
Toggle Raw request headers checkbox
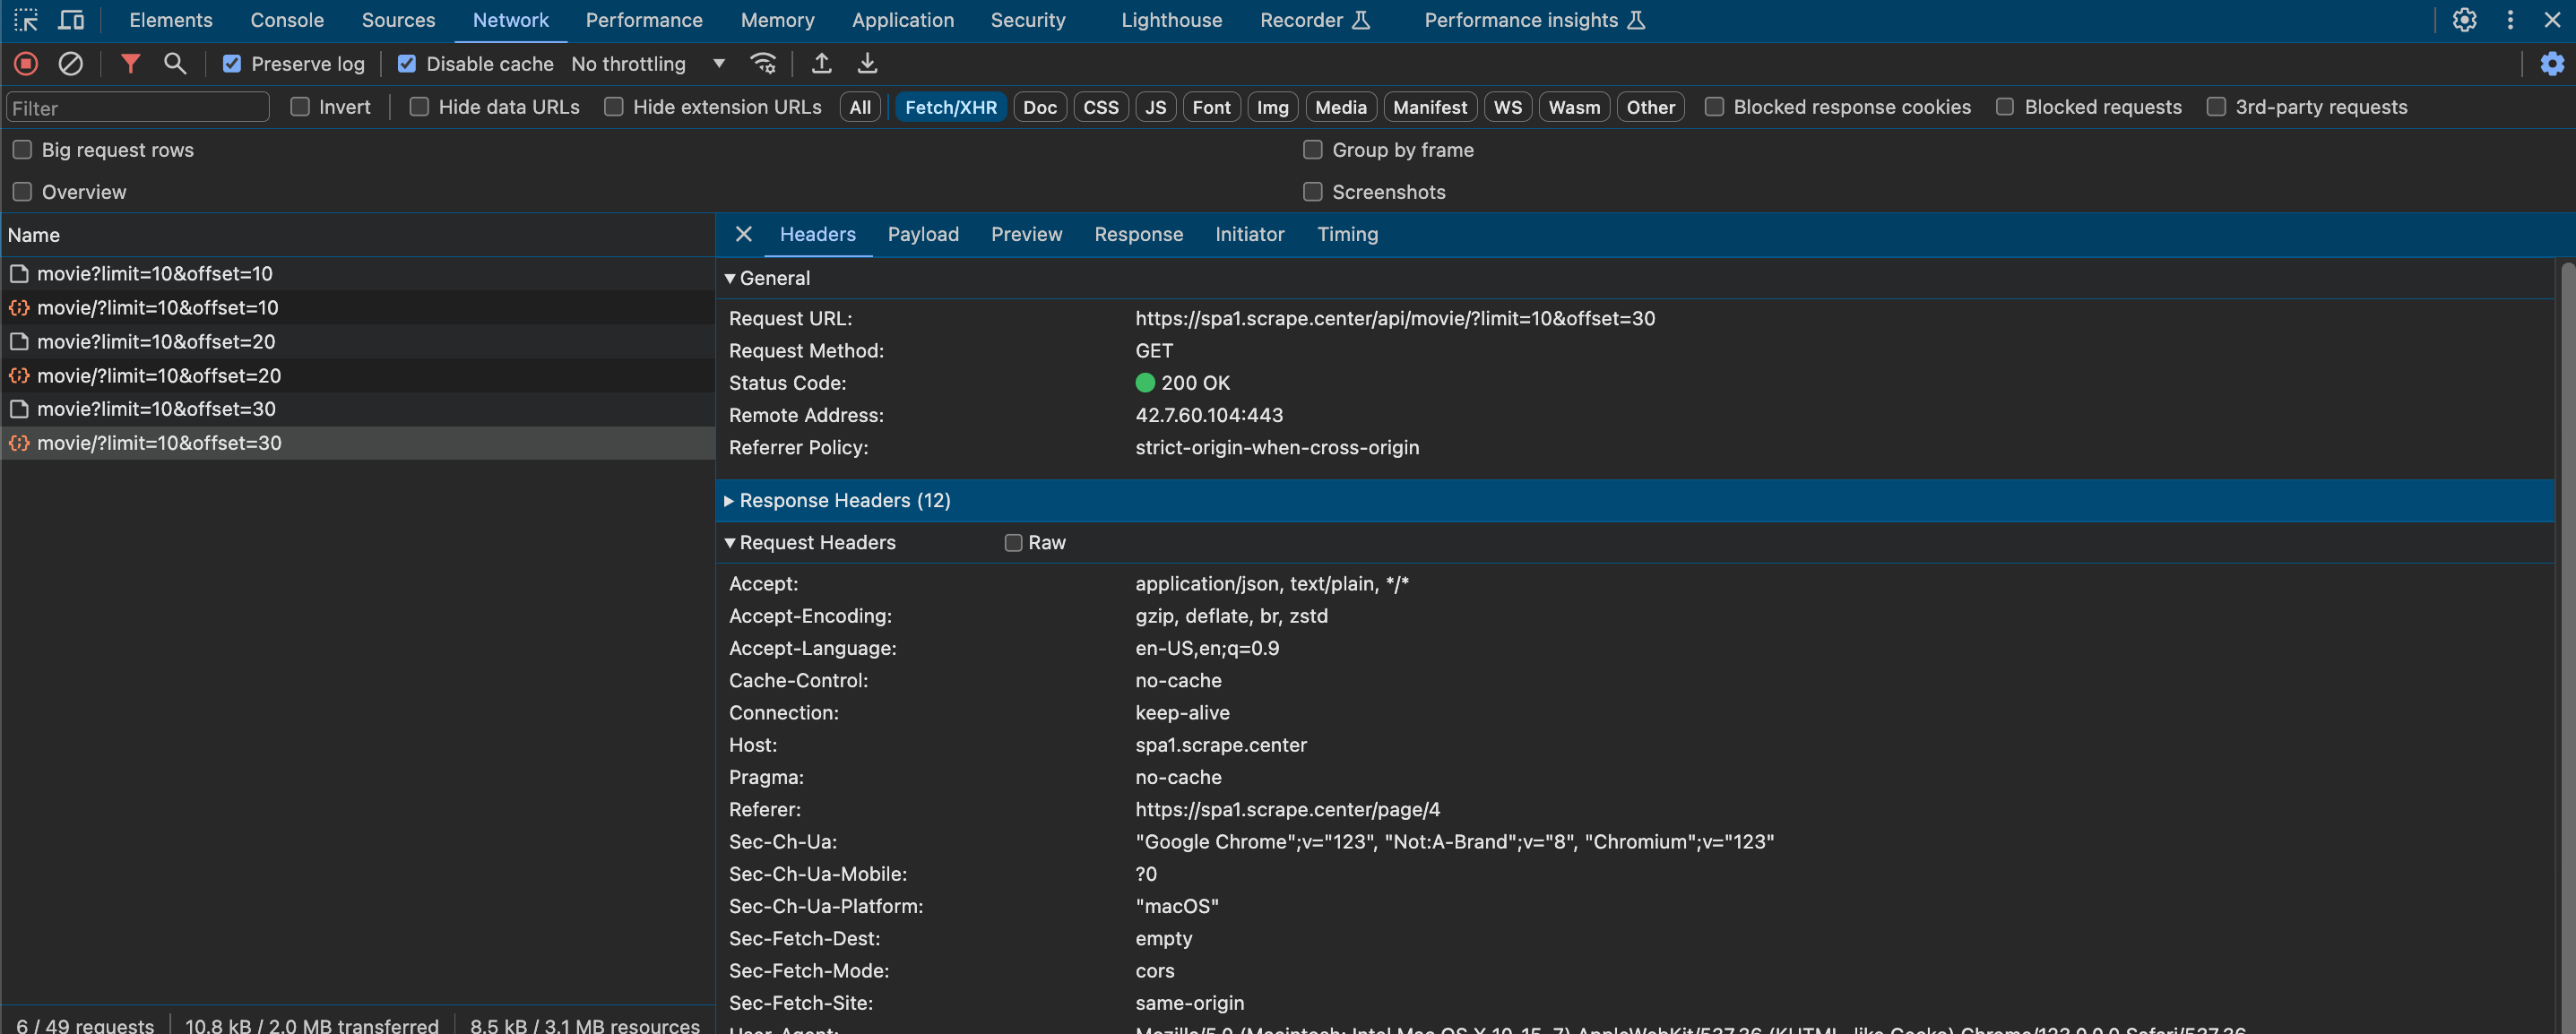(1013, 543)
